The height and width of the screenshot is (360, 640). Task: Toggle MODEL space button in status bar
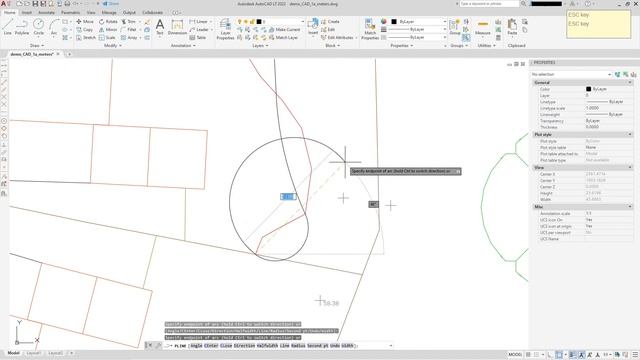(x=515, y=354)
